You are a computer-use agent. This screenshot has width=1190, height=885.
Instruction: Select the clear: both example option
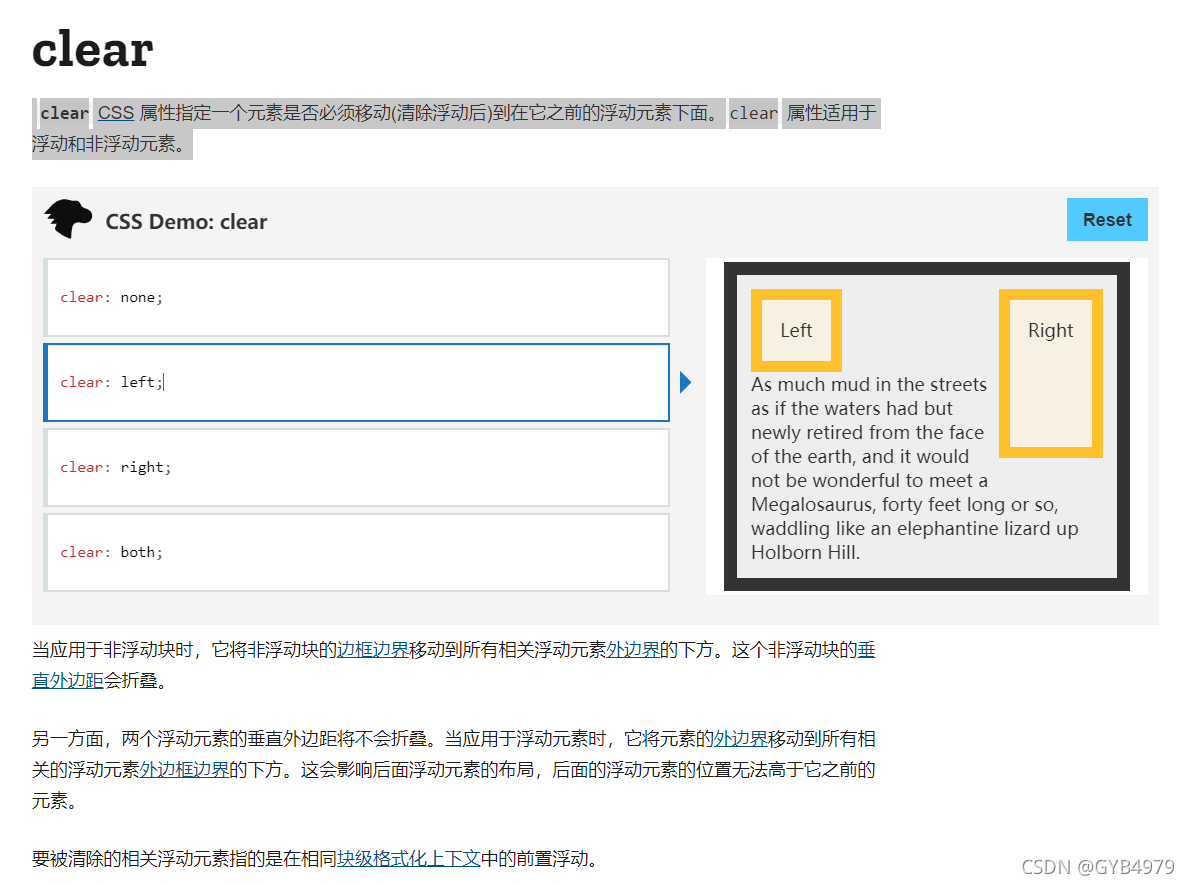click(357, 552)
